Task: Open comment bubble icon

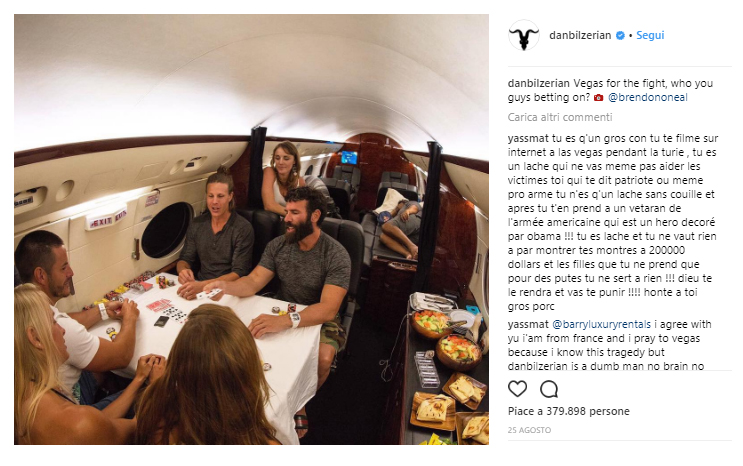Action: click(x=549, y=389)
